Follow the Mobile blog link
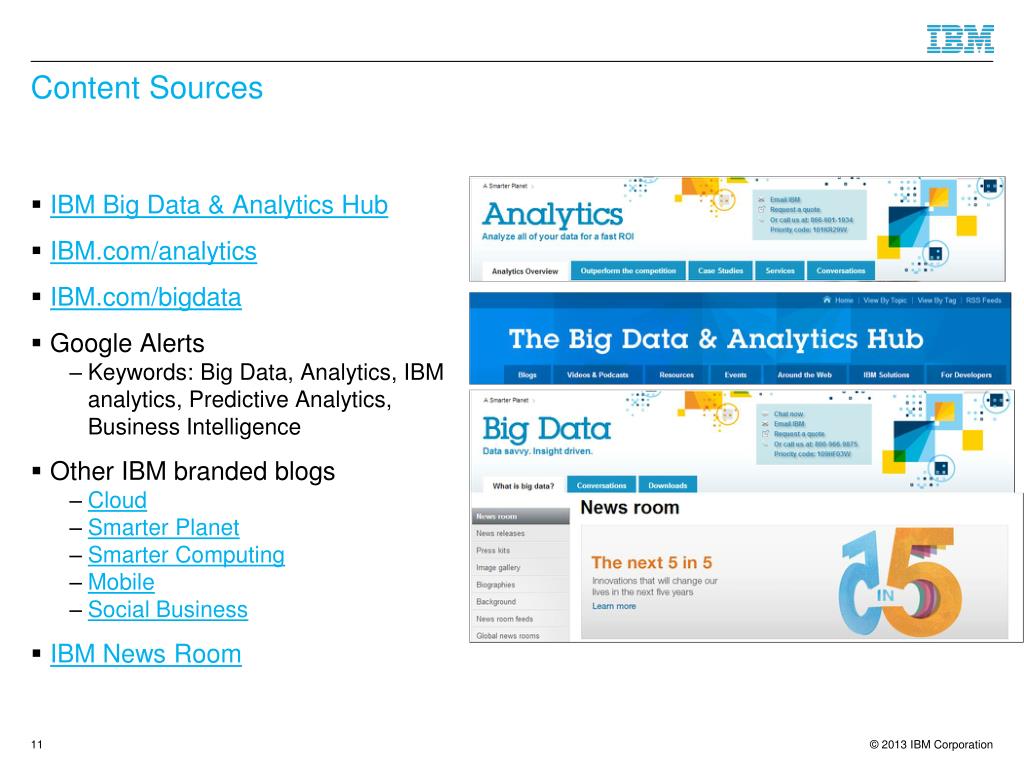Screen dimensions: 1024x768 pyautogui.click(x=121, y=583)
